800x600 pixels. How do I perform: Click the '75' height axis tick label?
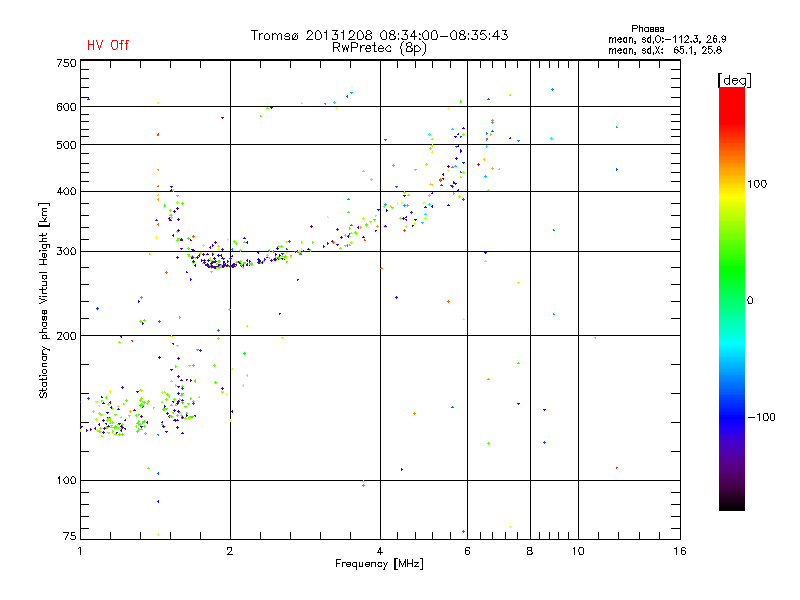pos(70,536)
